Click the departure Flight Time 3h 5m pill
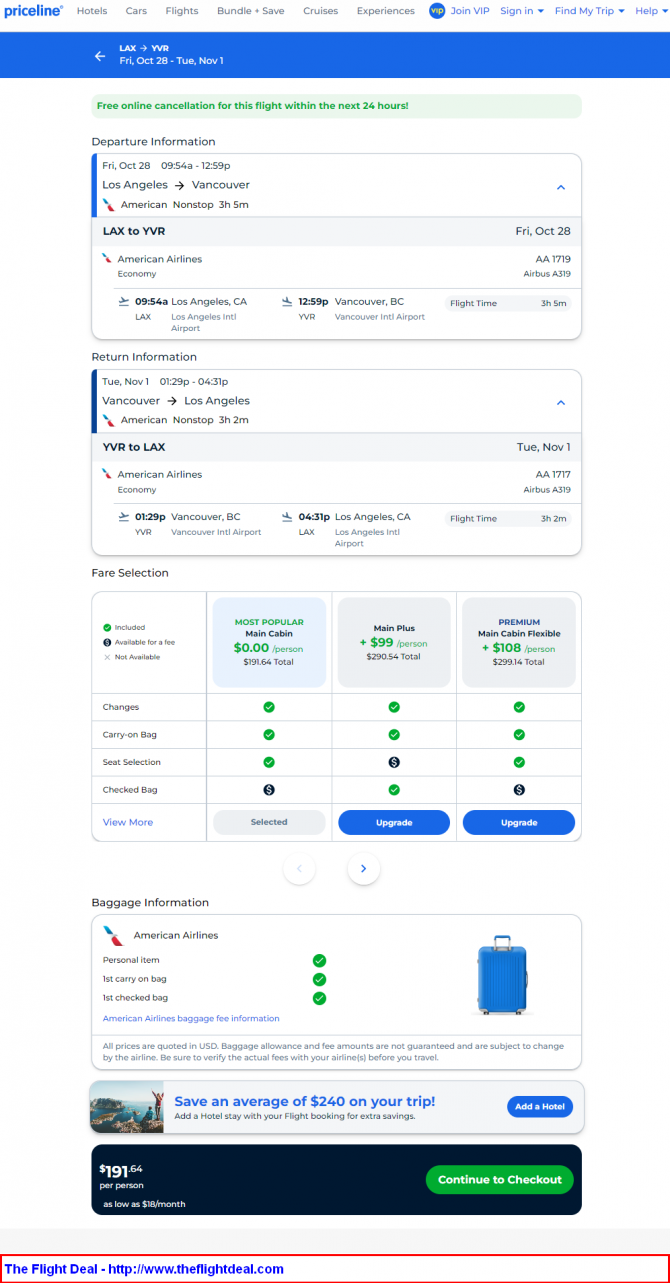670x1283 pixels. pyautogui.click(x=508, y=303)
